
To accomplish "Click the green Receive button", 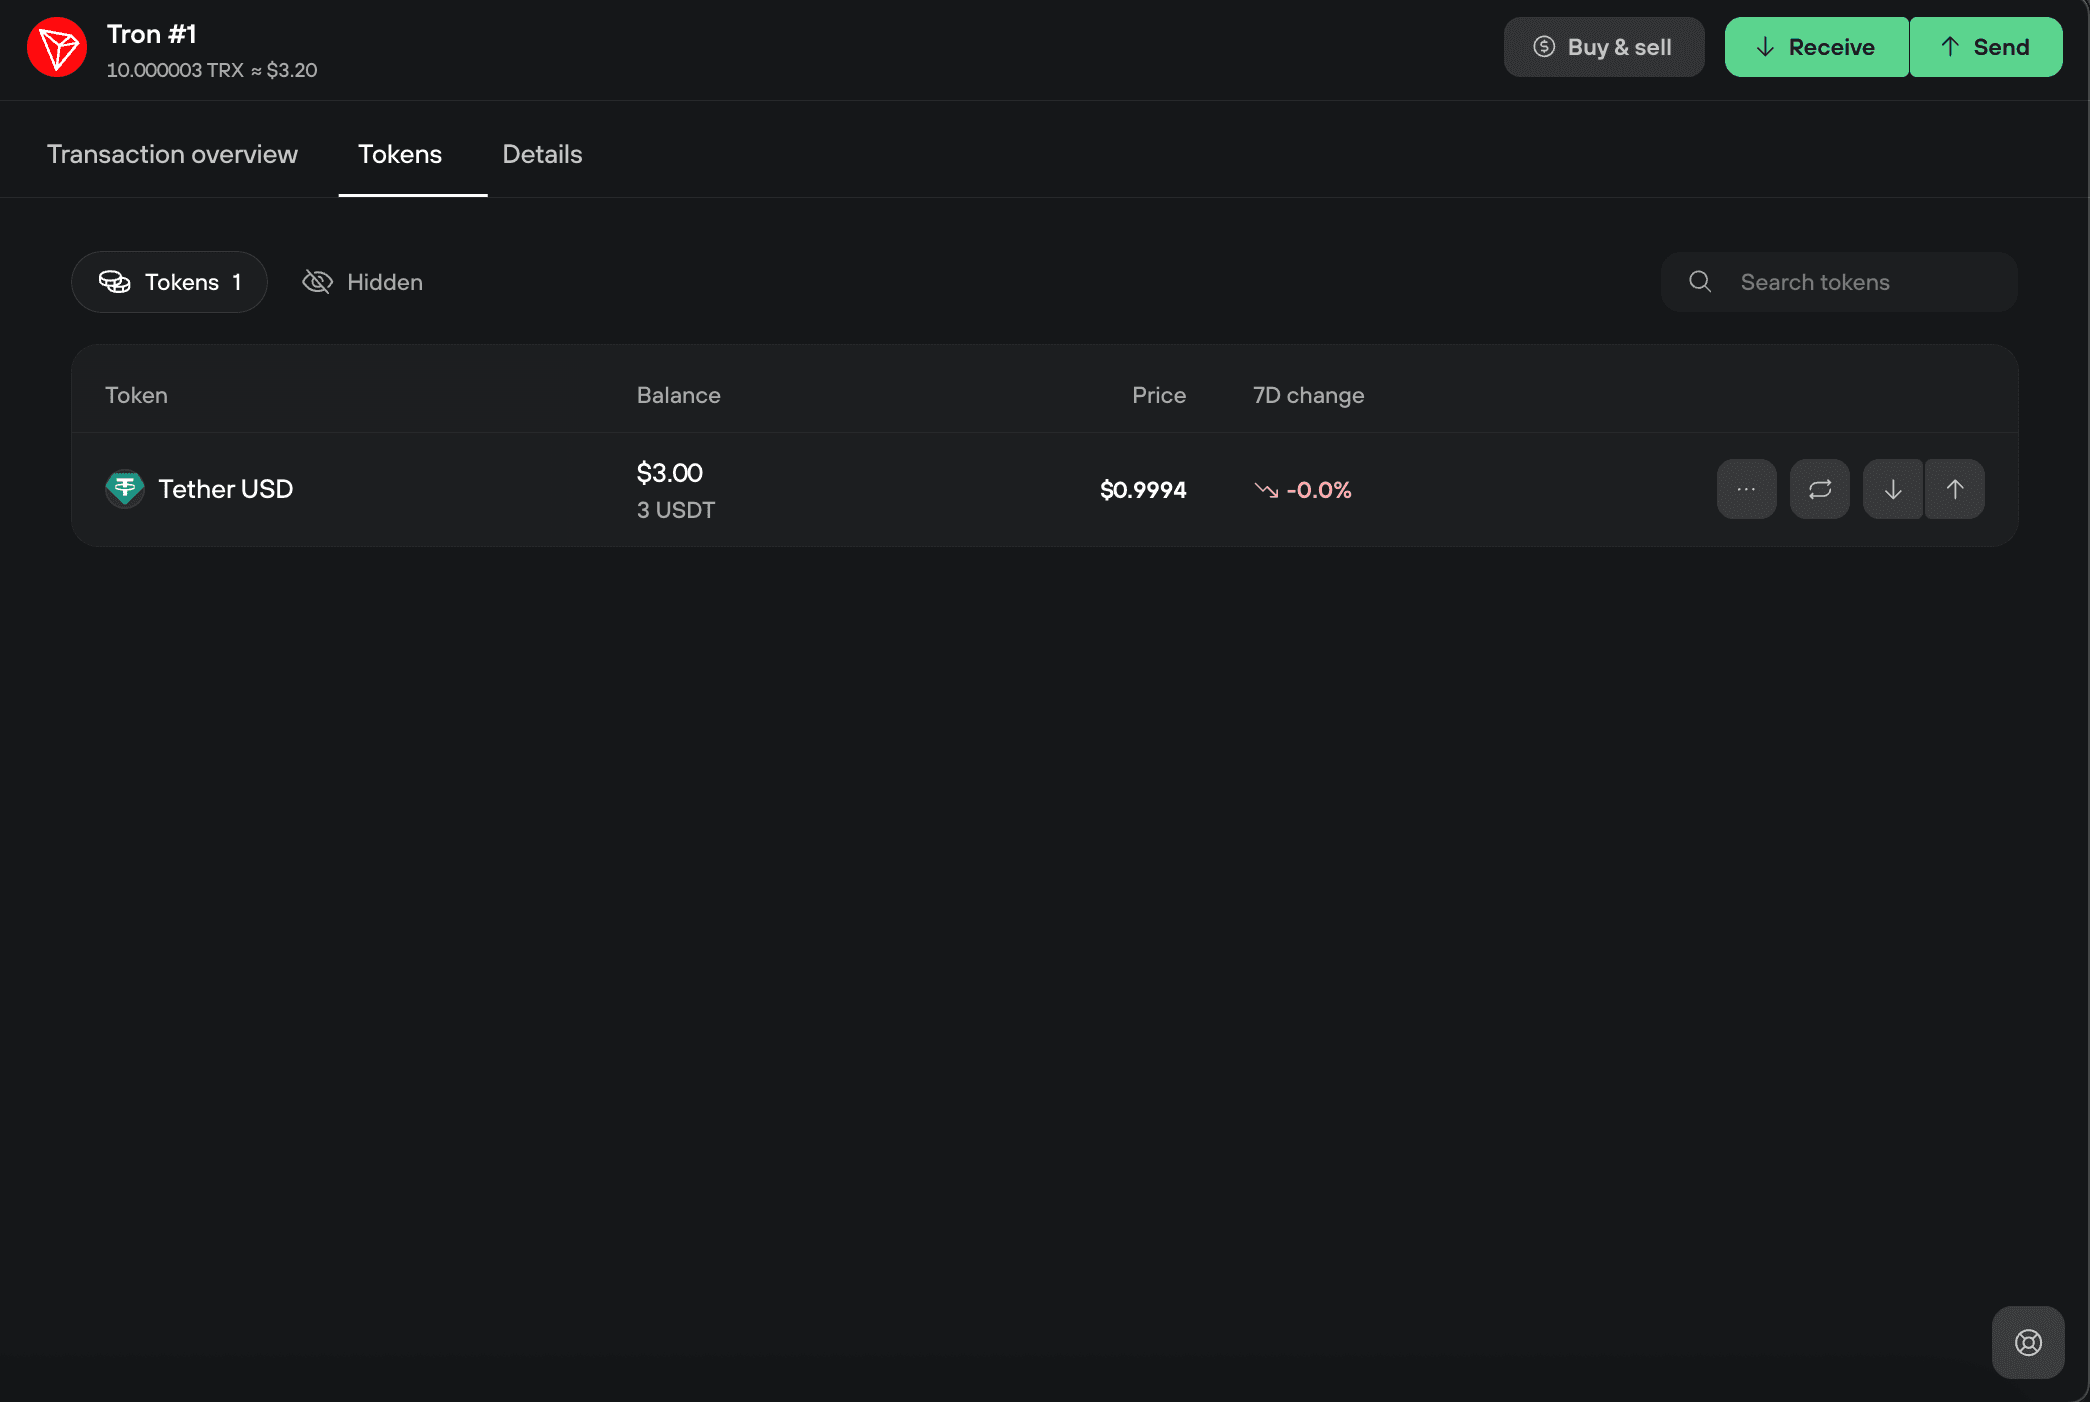I will coord(1816,47).
